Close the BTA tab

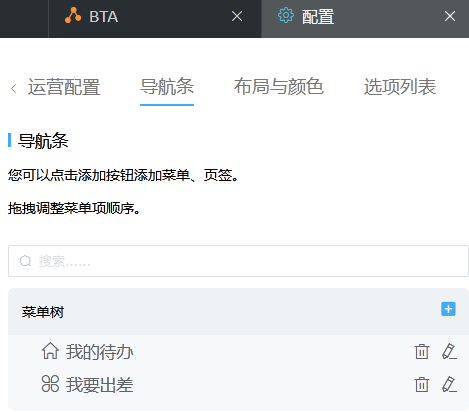click(237, 16)
